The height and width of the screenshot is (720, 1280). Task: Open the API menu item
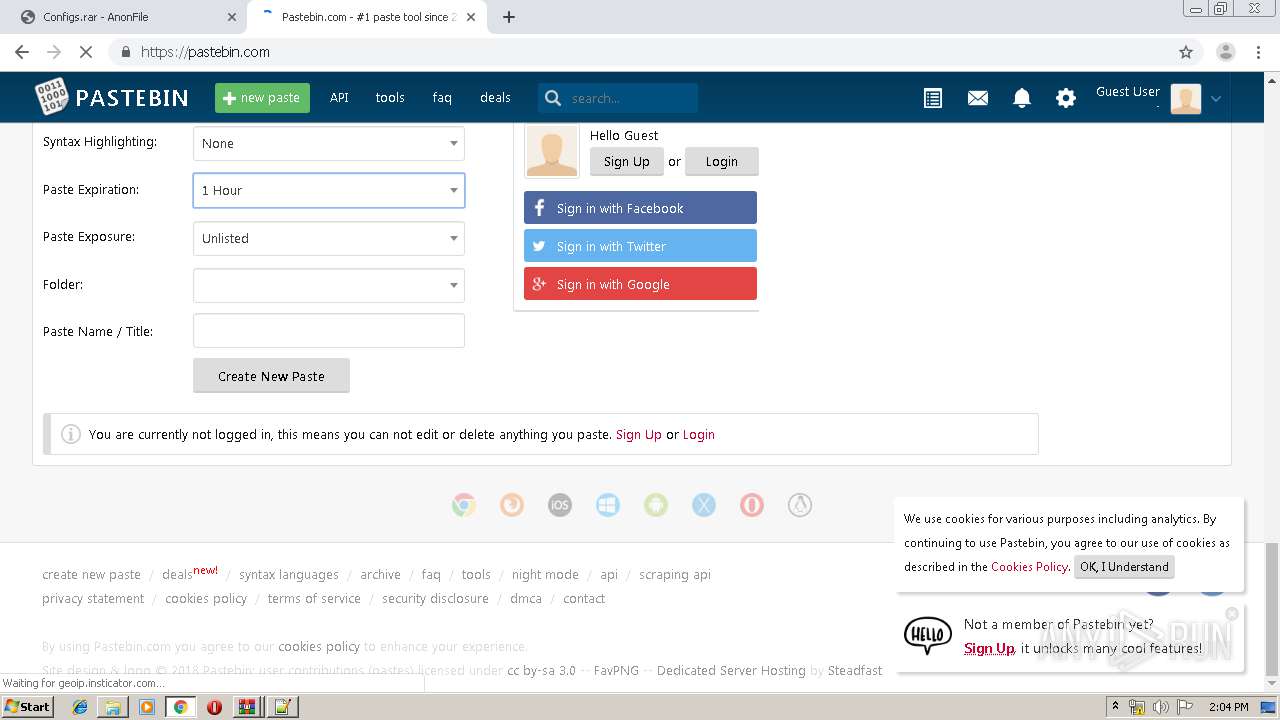(339, 98)
